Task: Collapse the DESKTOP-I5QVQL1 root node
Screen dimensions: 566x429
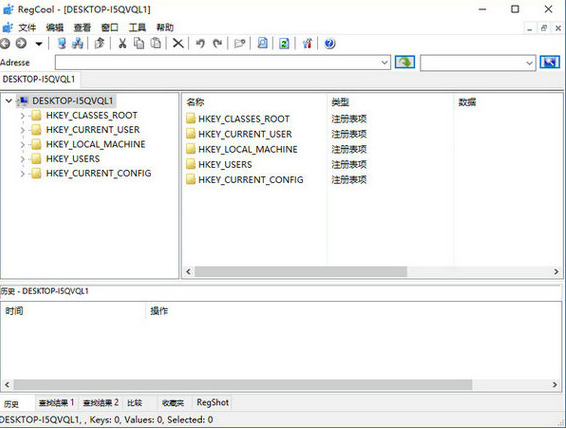Action: pyautogui.click(x=9, y=101)
